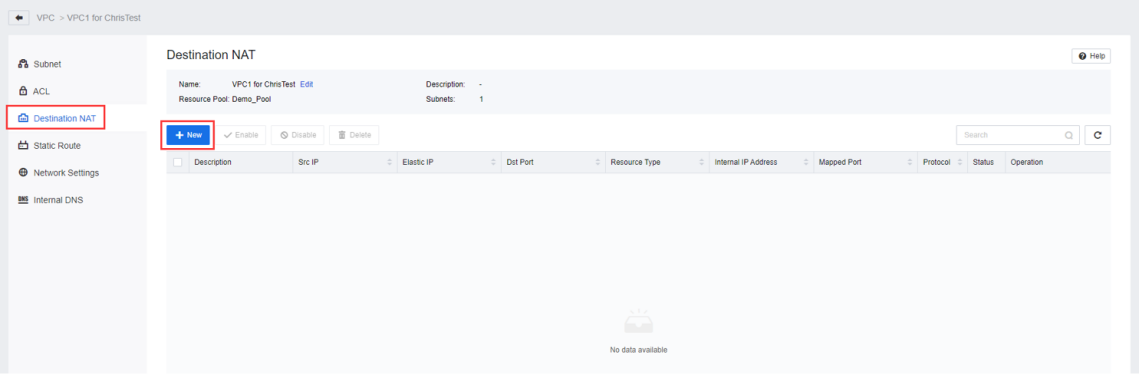Click the Help button
1139x375 pixels.
tap(1091, 56)
